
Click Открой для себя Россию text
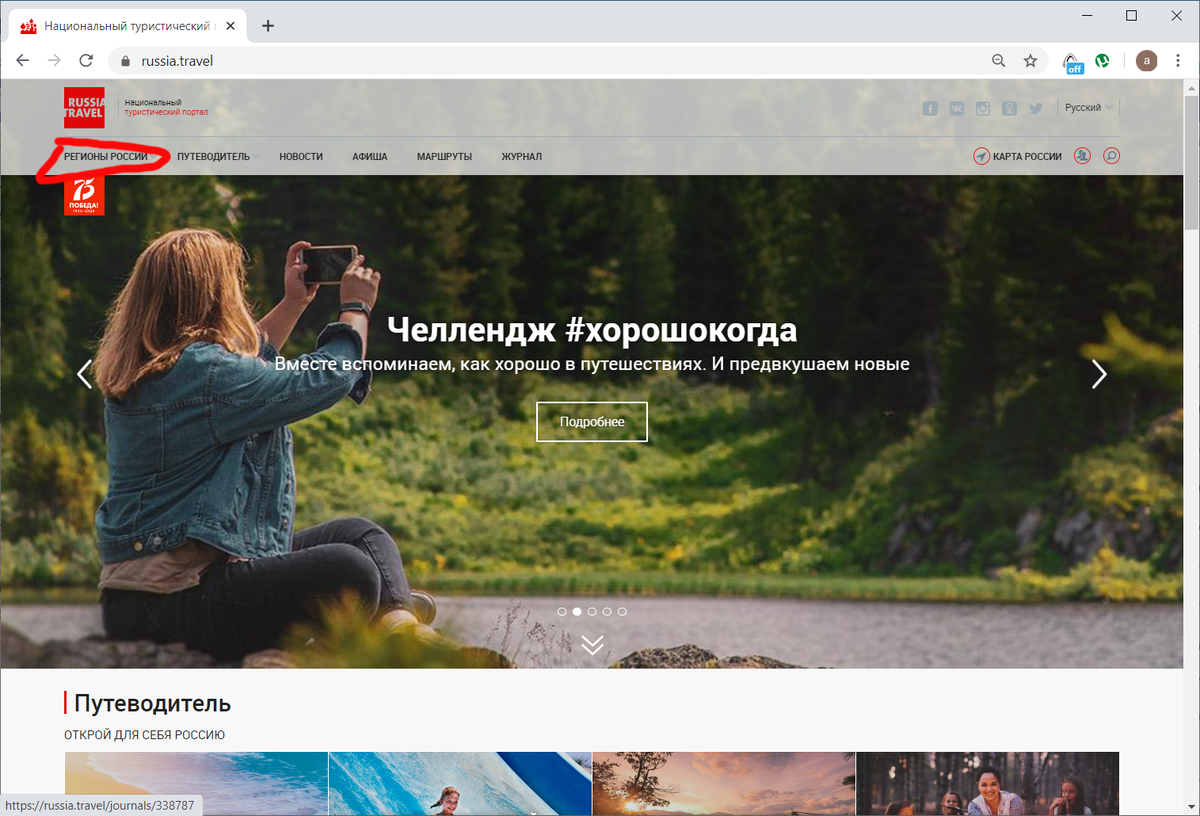145,735
